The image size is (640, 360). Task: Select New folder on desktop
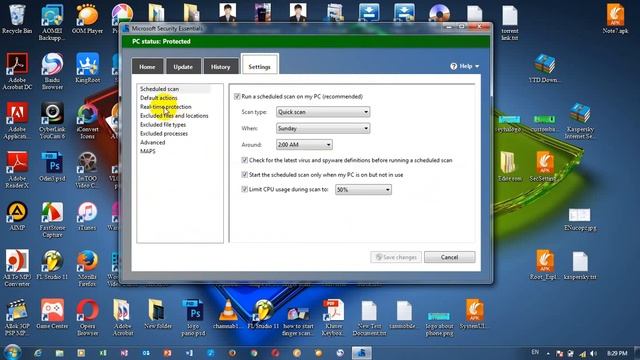(x=158, y=314)
